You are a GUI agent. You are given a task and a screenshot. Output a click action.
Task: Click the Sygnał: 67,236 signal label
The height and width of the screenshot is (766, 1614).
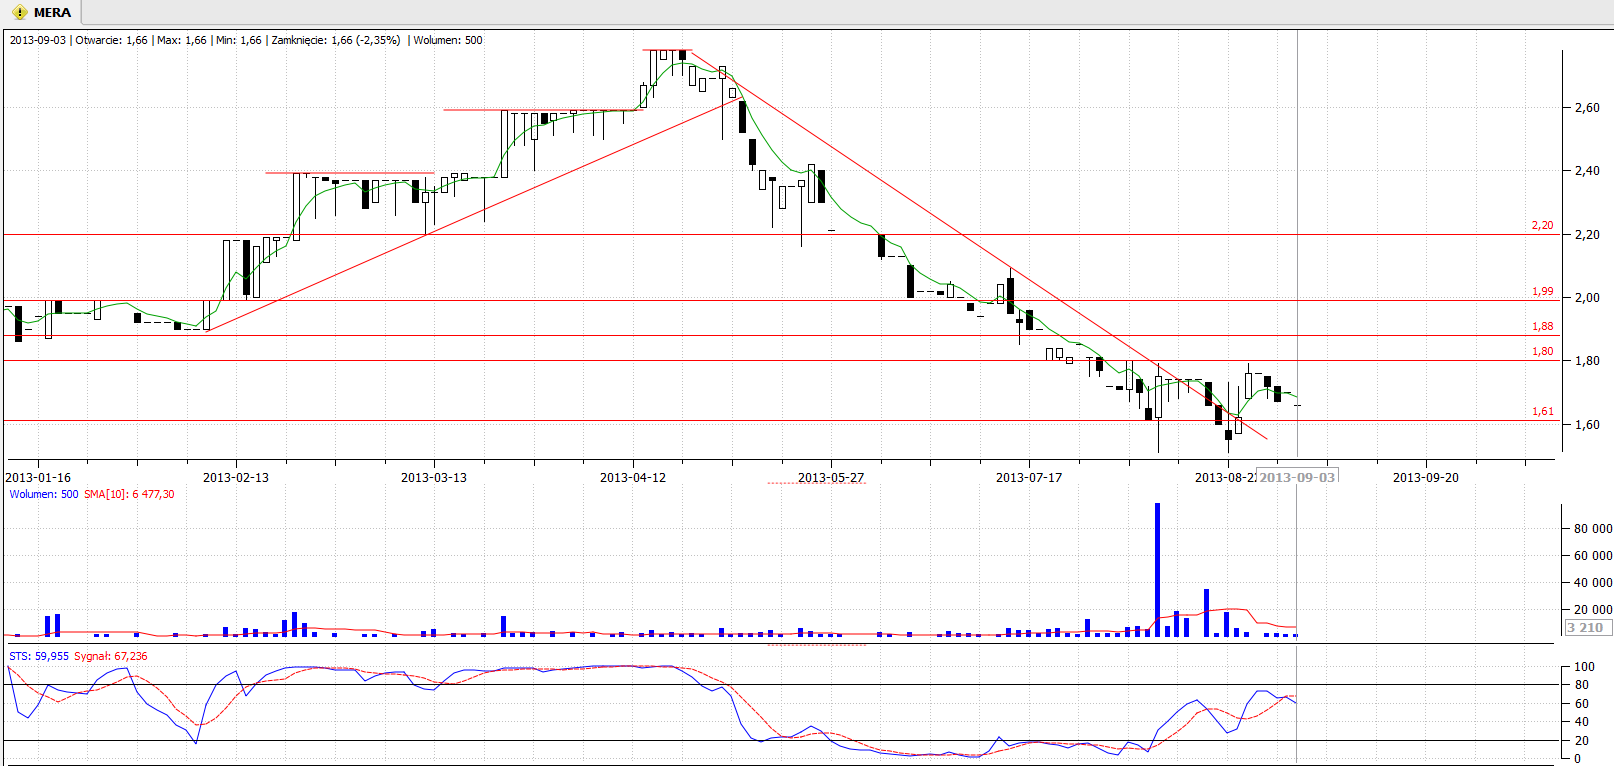click(x=111, y=656)
